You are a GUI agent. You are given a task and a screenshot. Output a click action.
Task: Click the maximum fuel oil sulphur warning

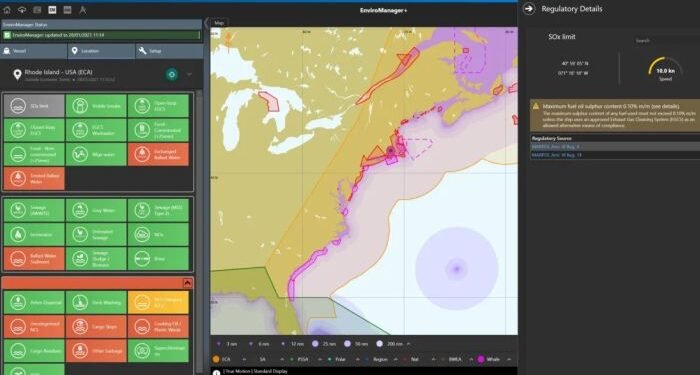[x=615, y=116]
